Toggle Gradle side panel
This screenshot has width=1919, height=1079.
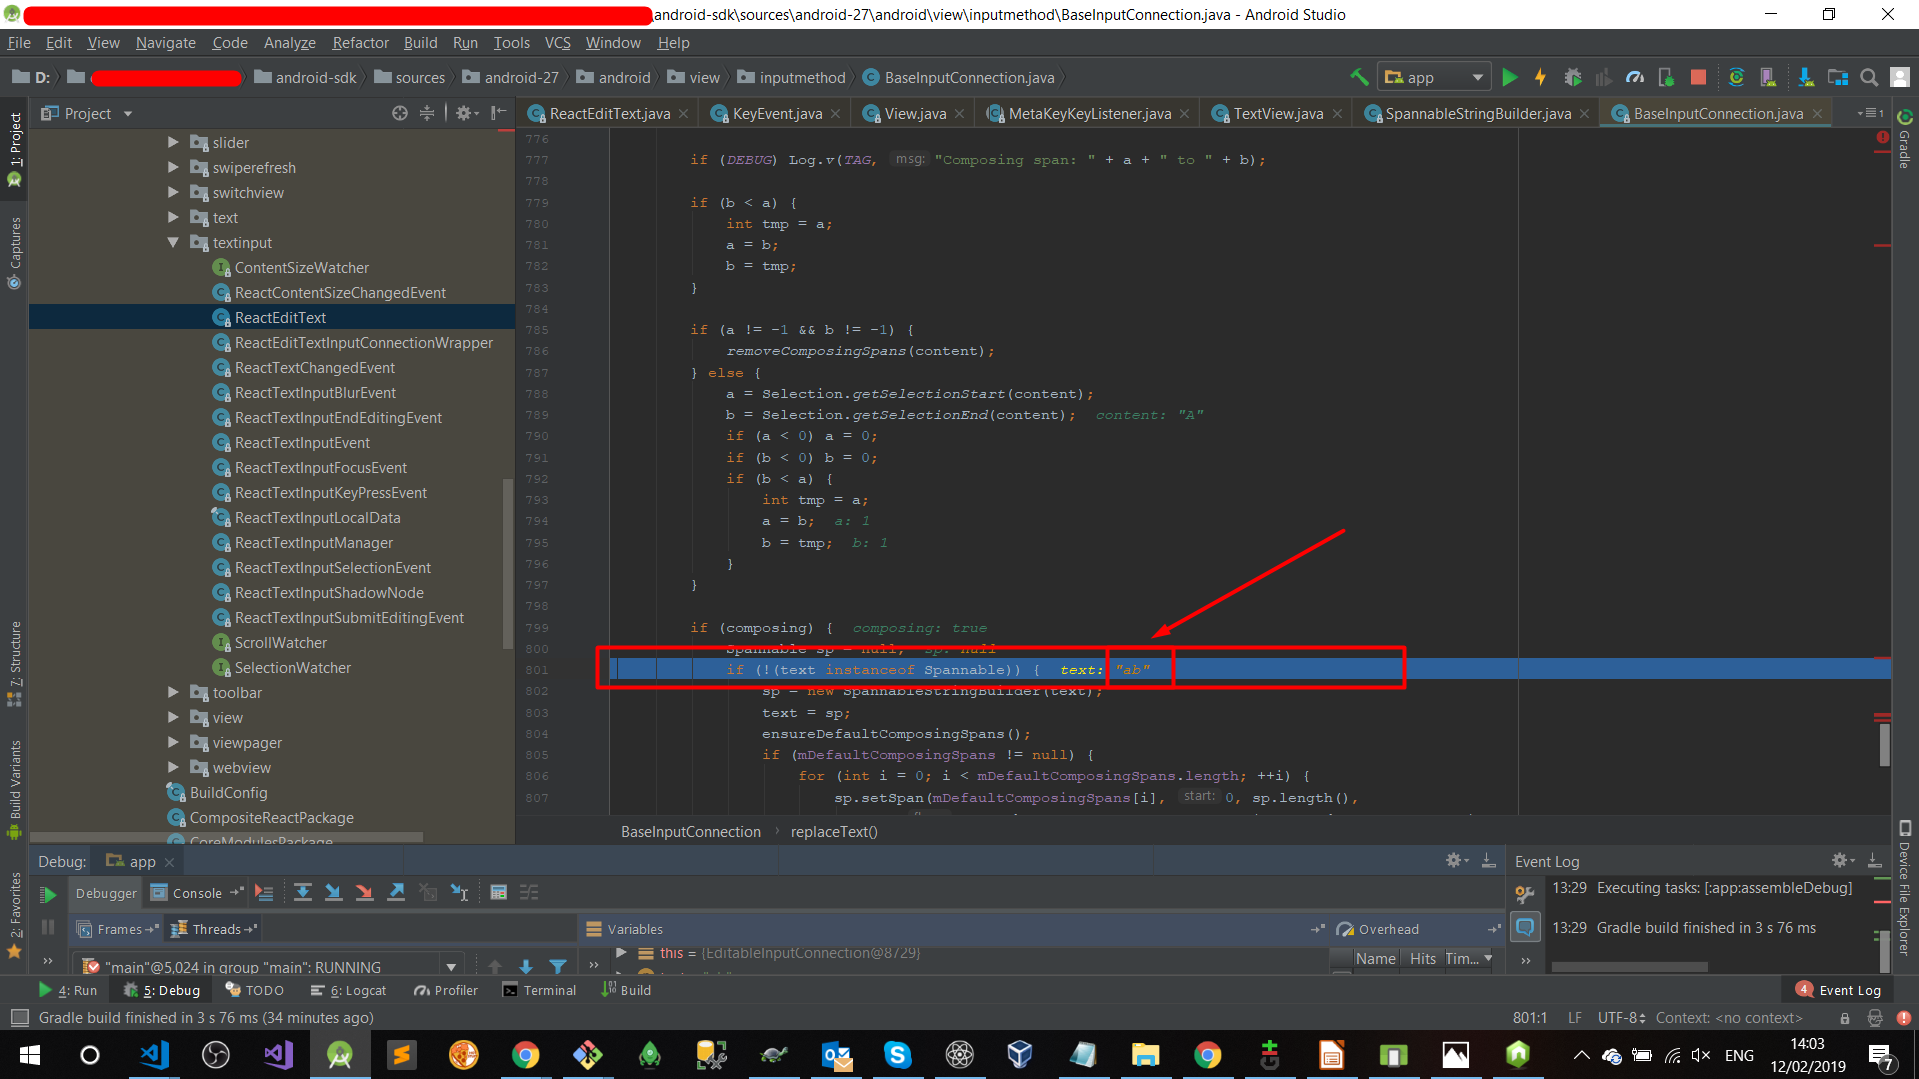tap(1904, 138)
